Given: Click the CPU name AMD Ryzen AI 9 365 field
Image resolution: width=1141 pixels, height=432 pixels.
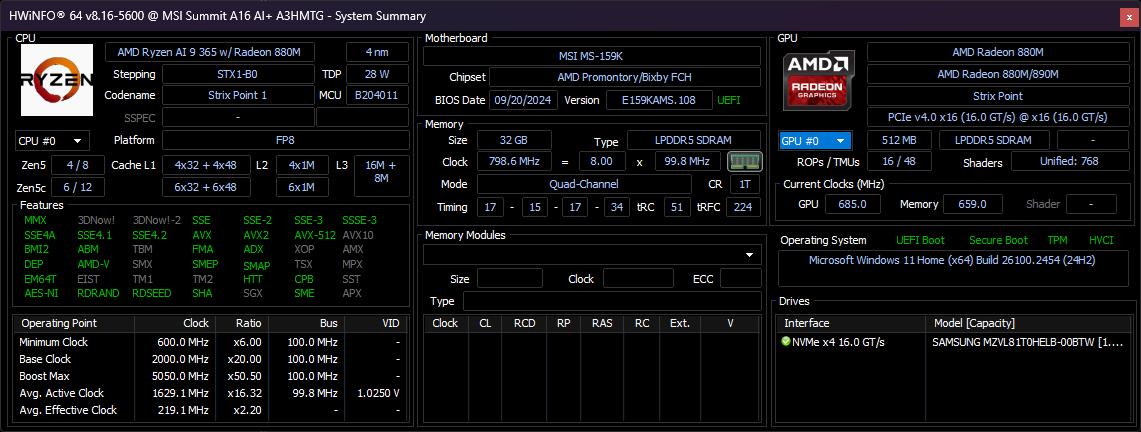Looking at the screenshot, I should (x=210, y=52).
